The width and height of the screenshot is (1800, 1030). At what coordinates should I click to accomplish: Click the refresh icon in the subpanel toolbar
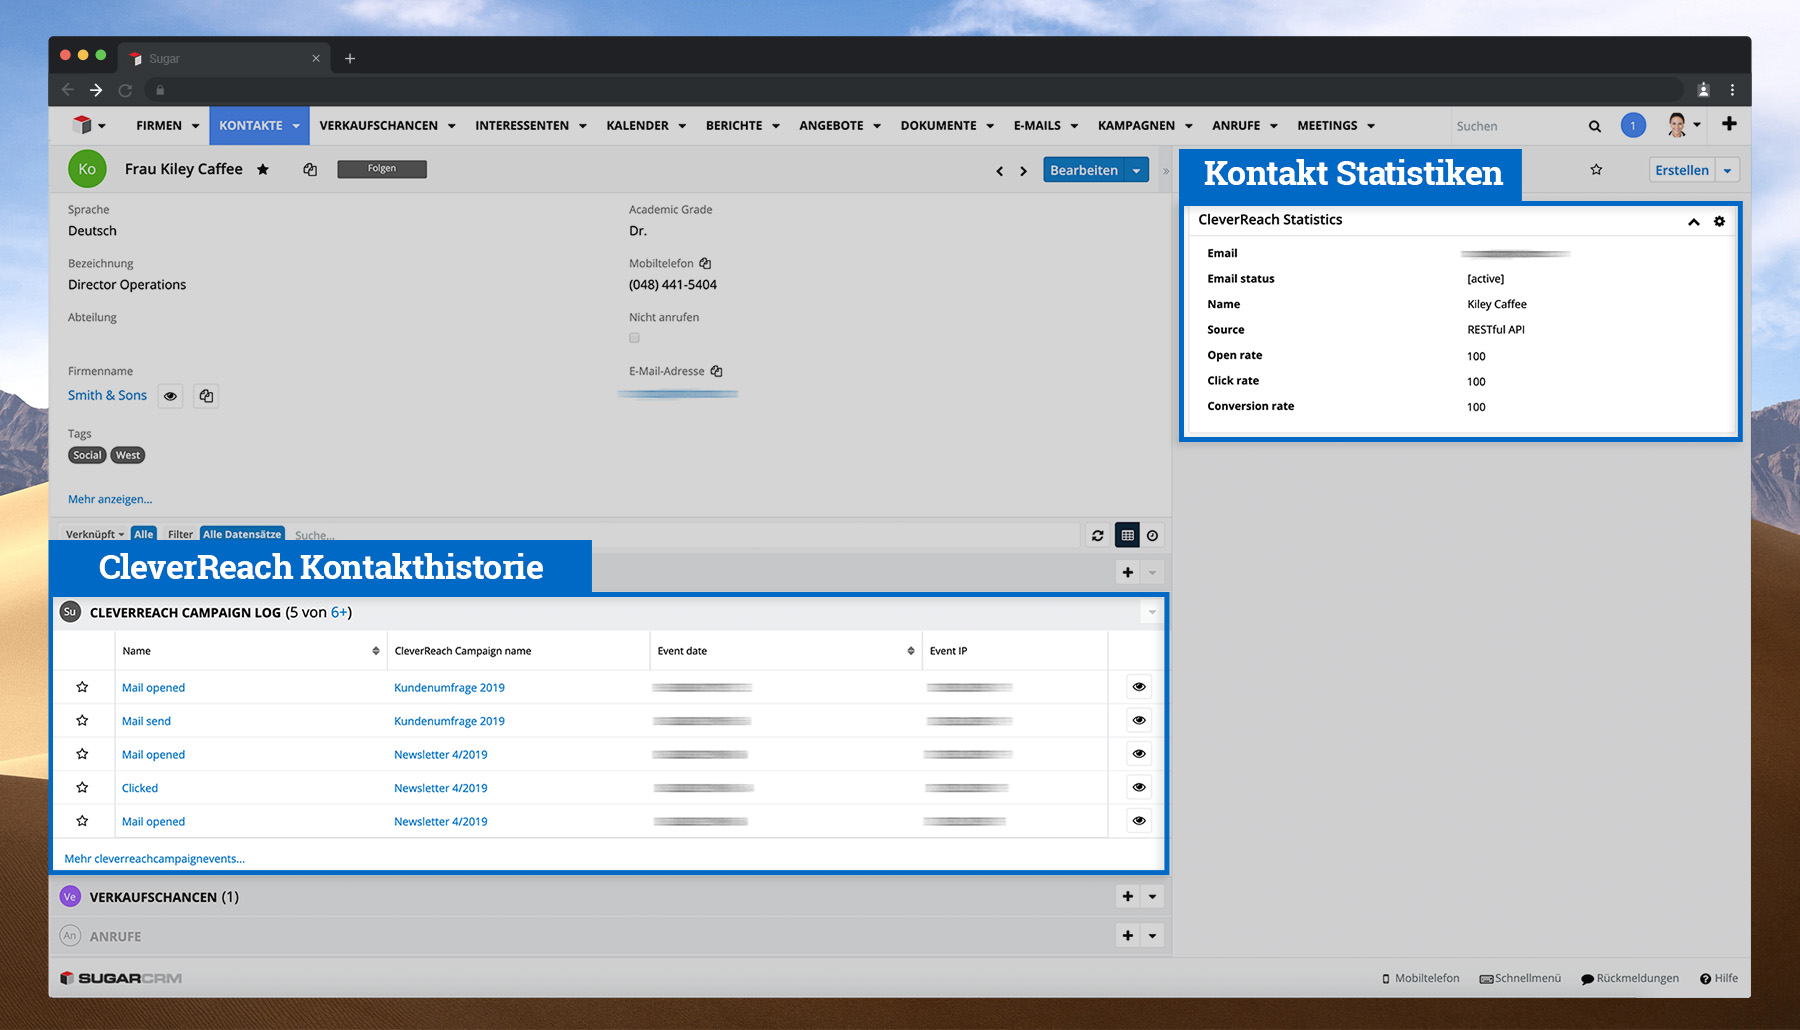1097,536
